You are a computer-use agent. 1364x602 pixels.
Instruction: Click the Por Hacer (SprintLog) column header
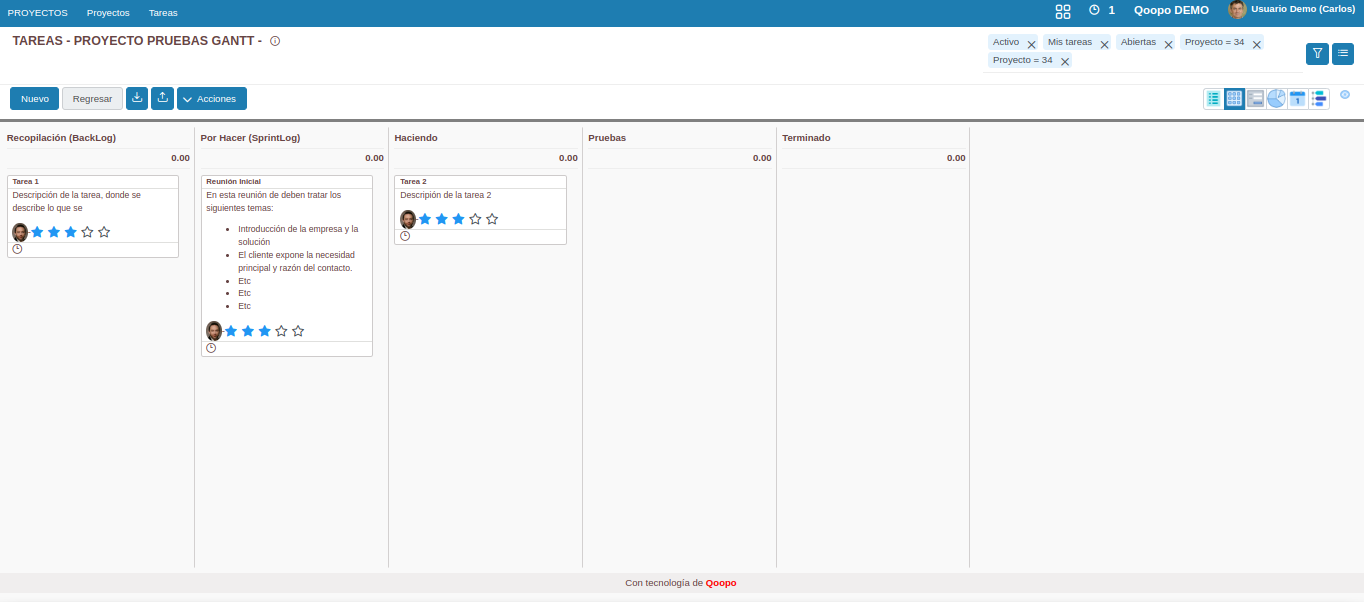point(250,137)
